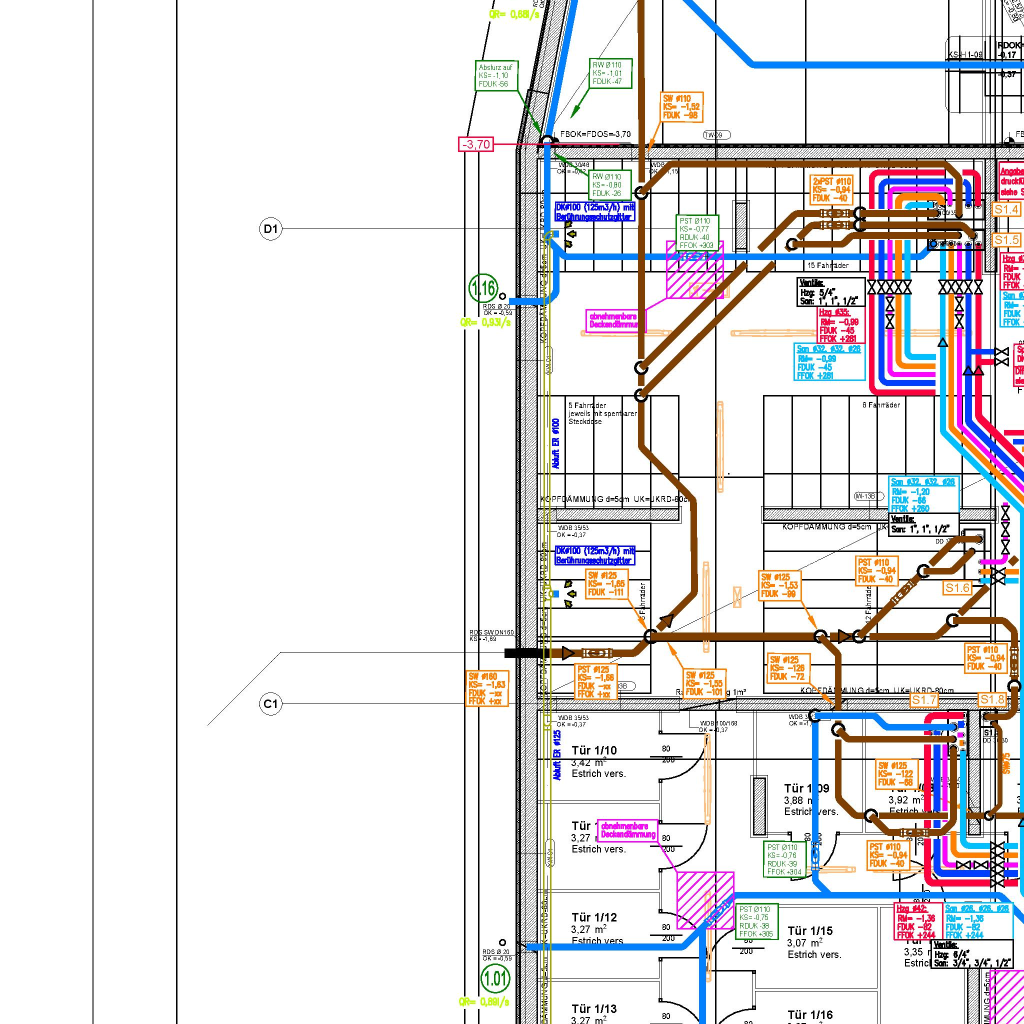Screen dimensions: 1024x1024
Task: Click the 2xPST ø110 orange label
Action: (832, 188)
